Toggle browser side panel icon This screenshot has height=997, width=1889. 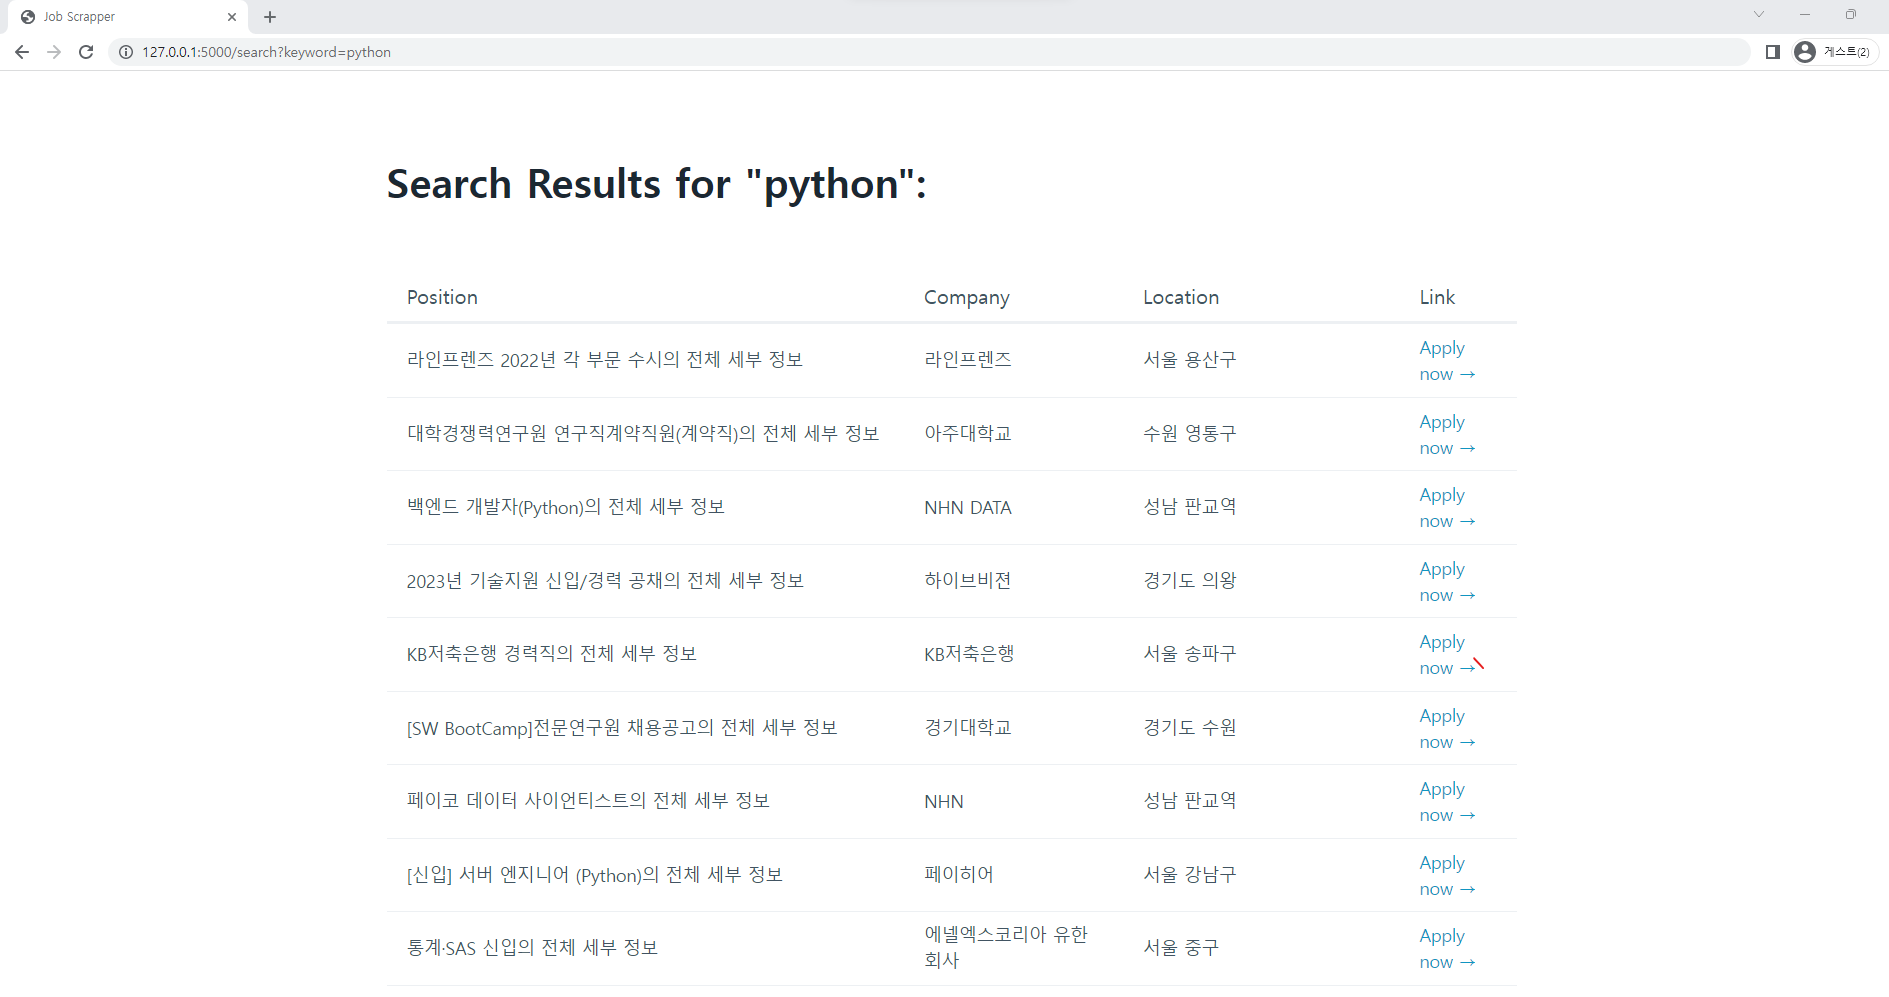tap(1773, 52)
